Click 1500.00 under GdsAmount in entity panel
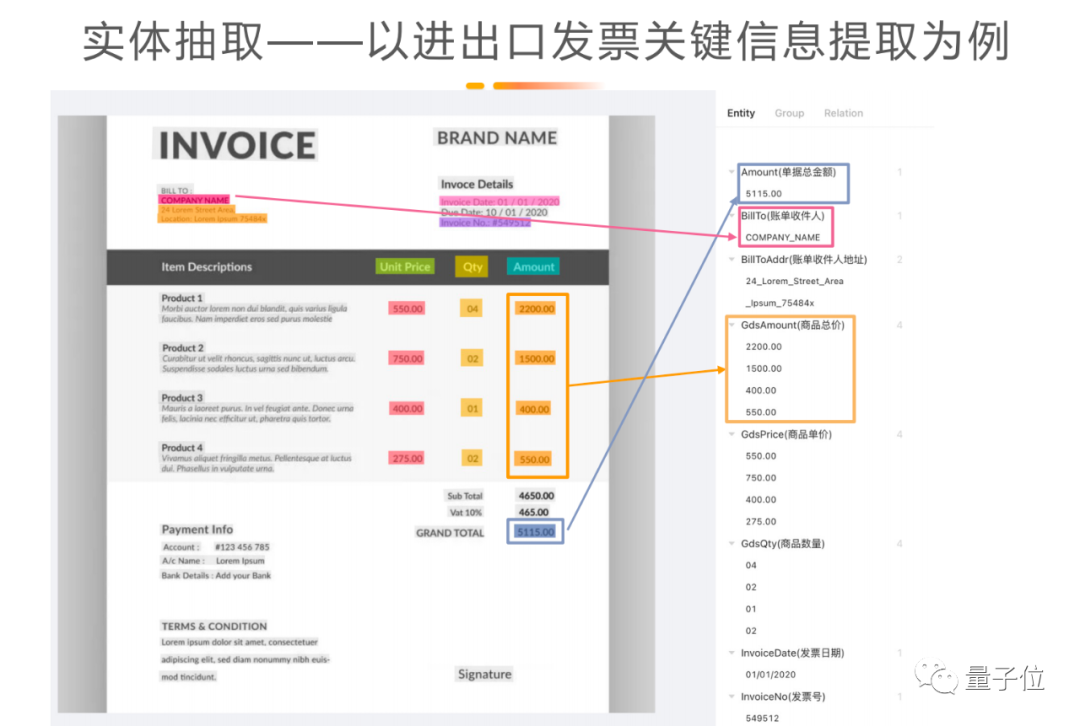The height and width of the screenshot is (726, 1080). click(x=763, y=369)
